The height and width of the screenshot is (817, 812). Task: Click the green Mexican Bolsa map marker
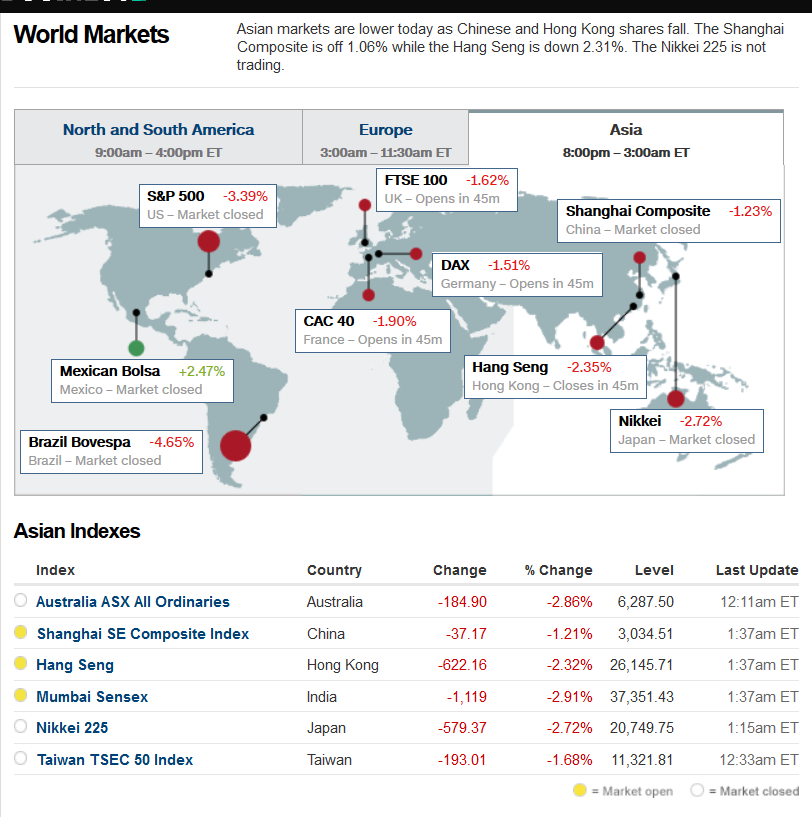pyautogui.click(x=136, y=348)
